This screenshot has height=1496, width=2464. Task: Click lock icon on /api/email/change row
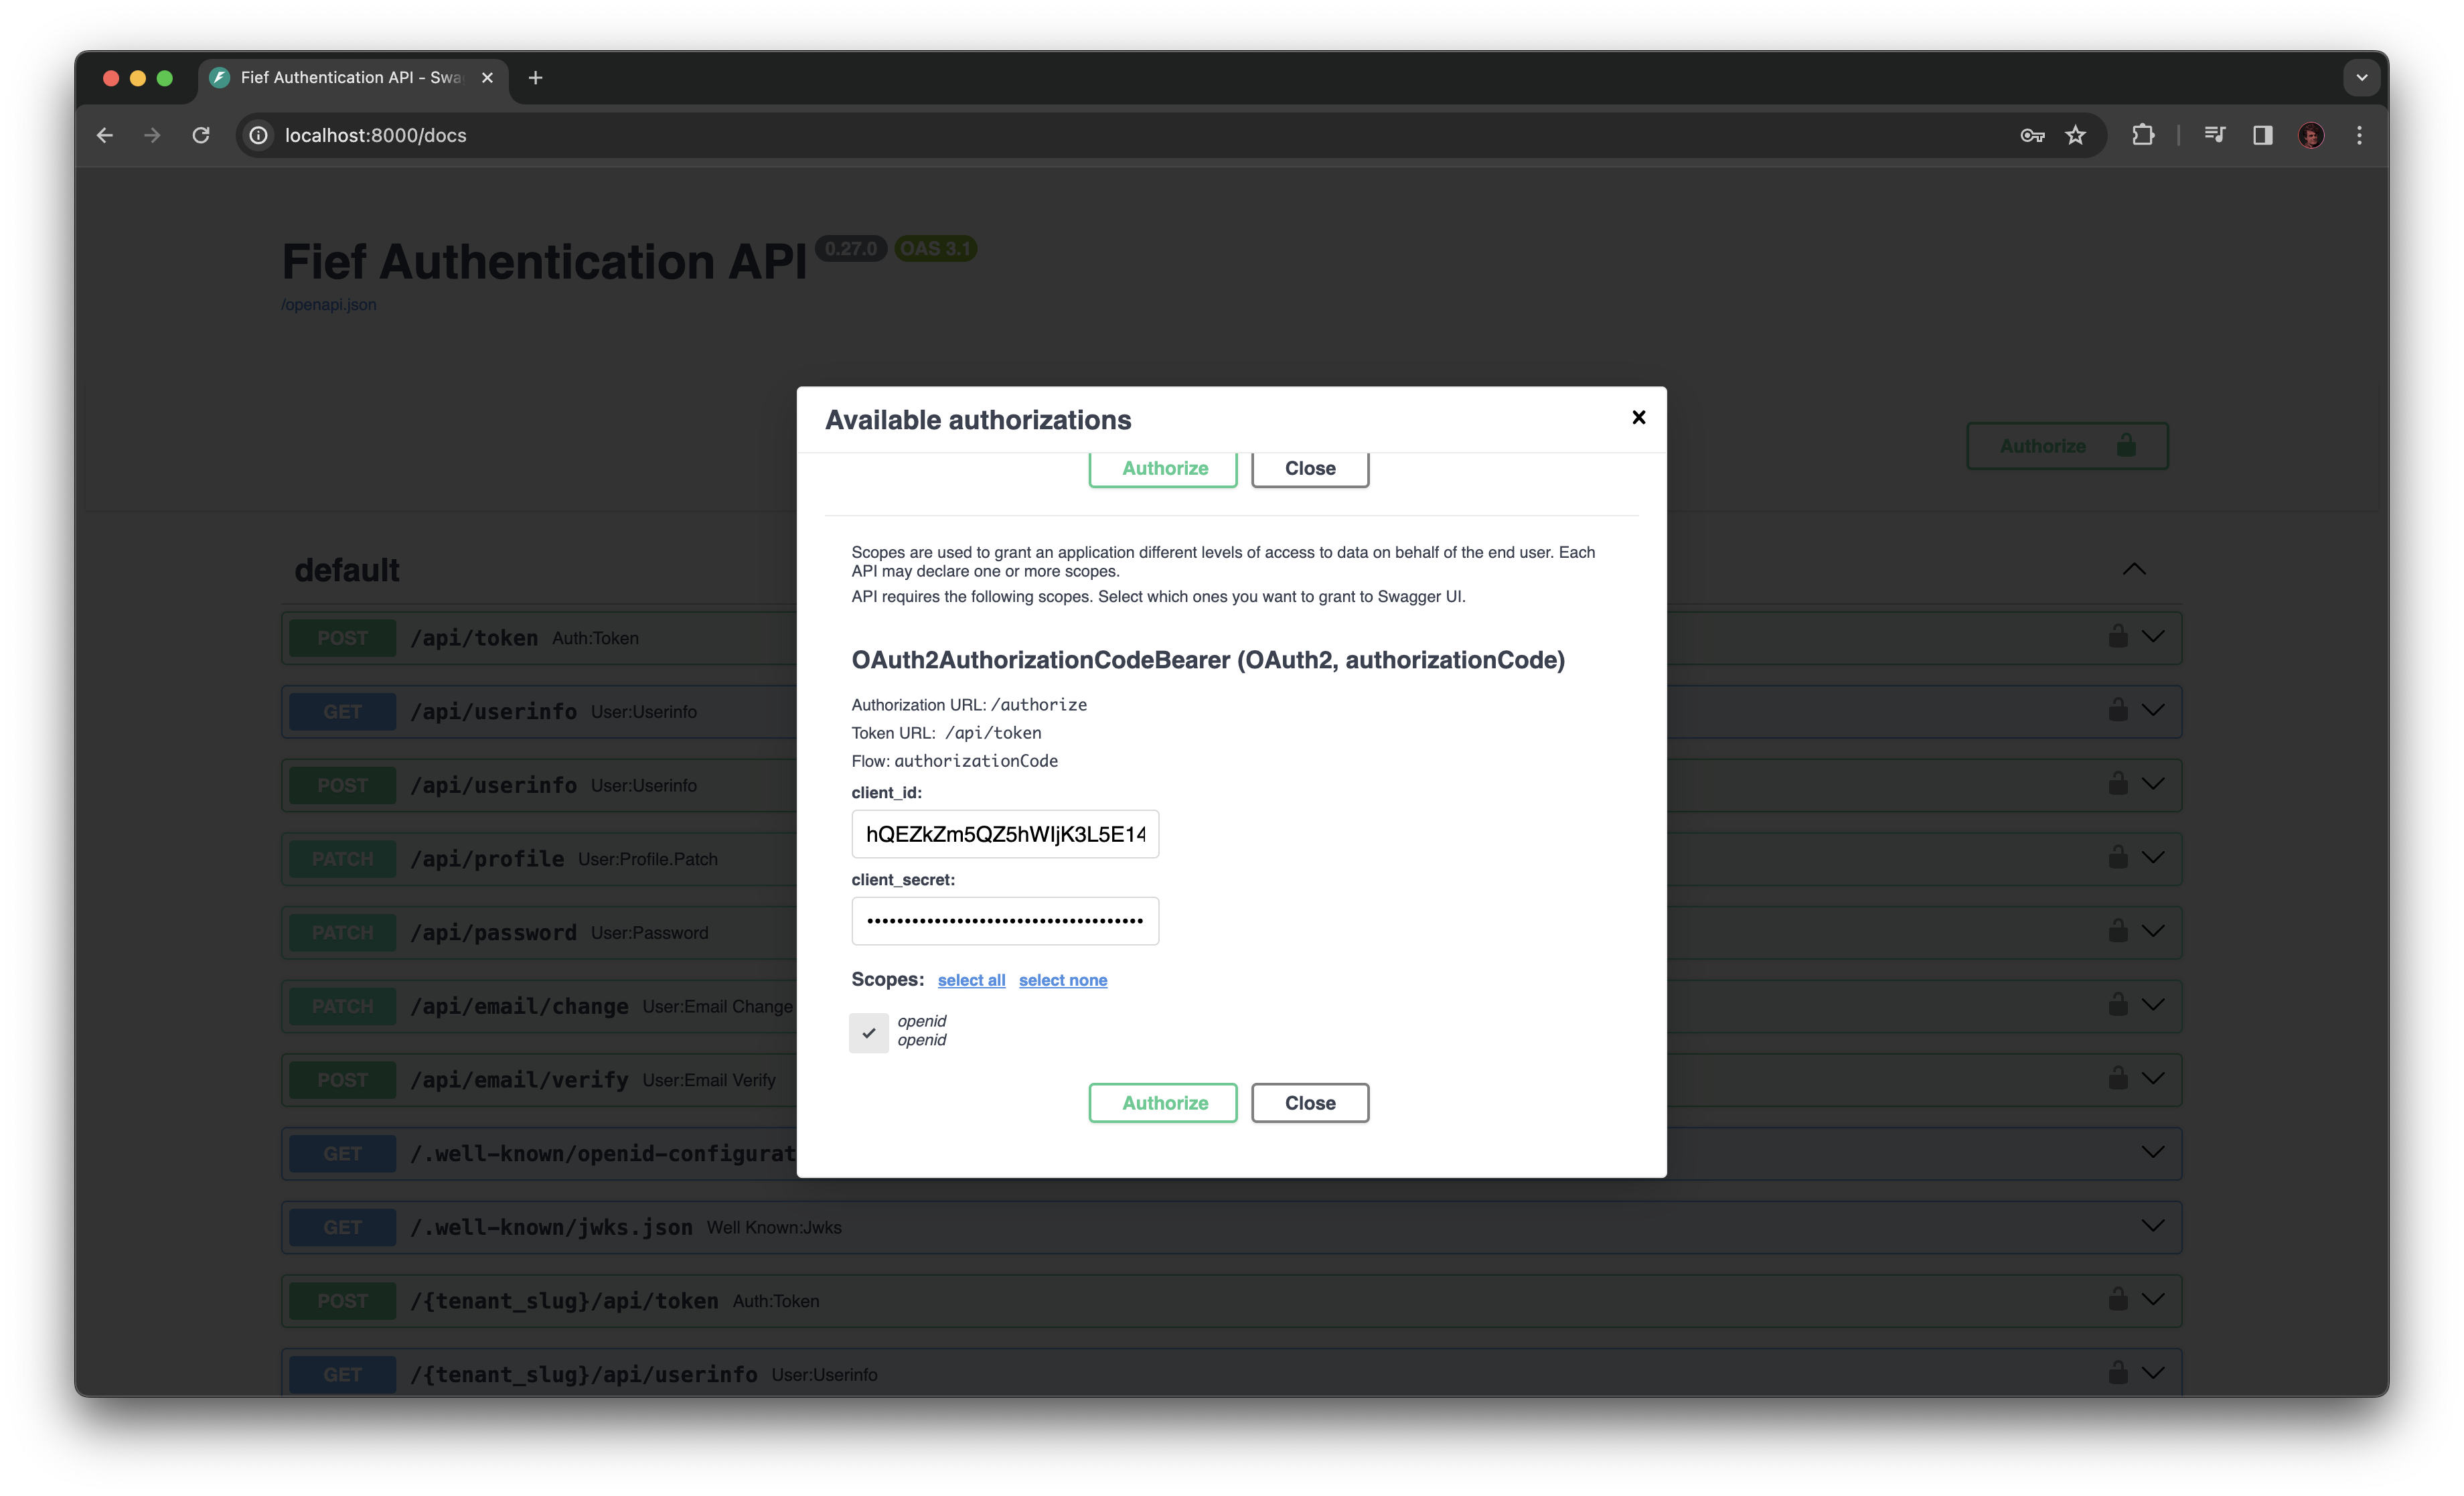2118,1004
